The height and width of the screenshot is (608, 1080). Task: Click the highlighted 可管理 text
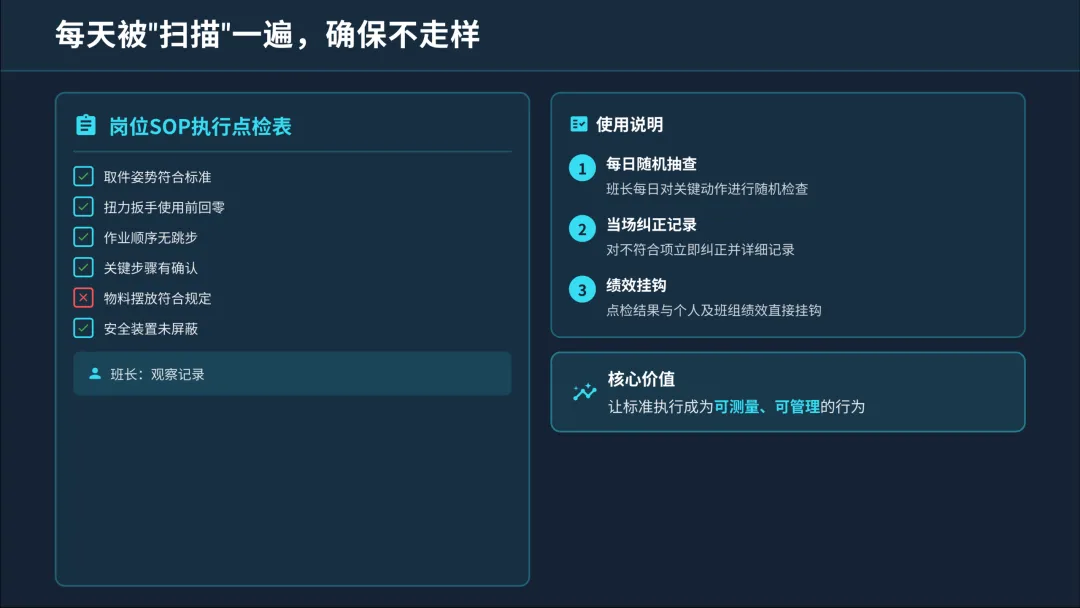point(797,406)
